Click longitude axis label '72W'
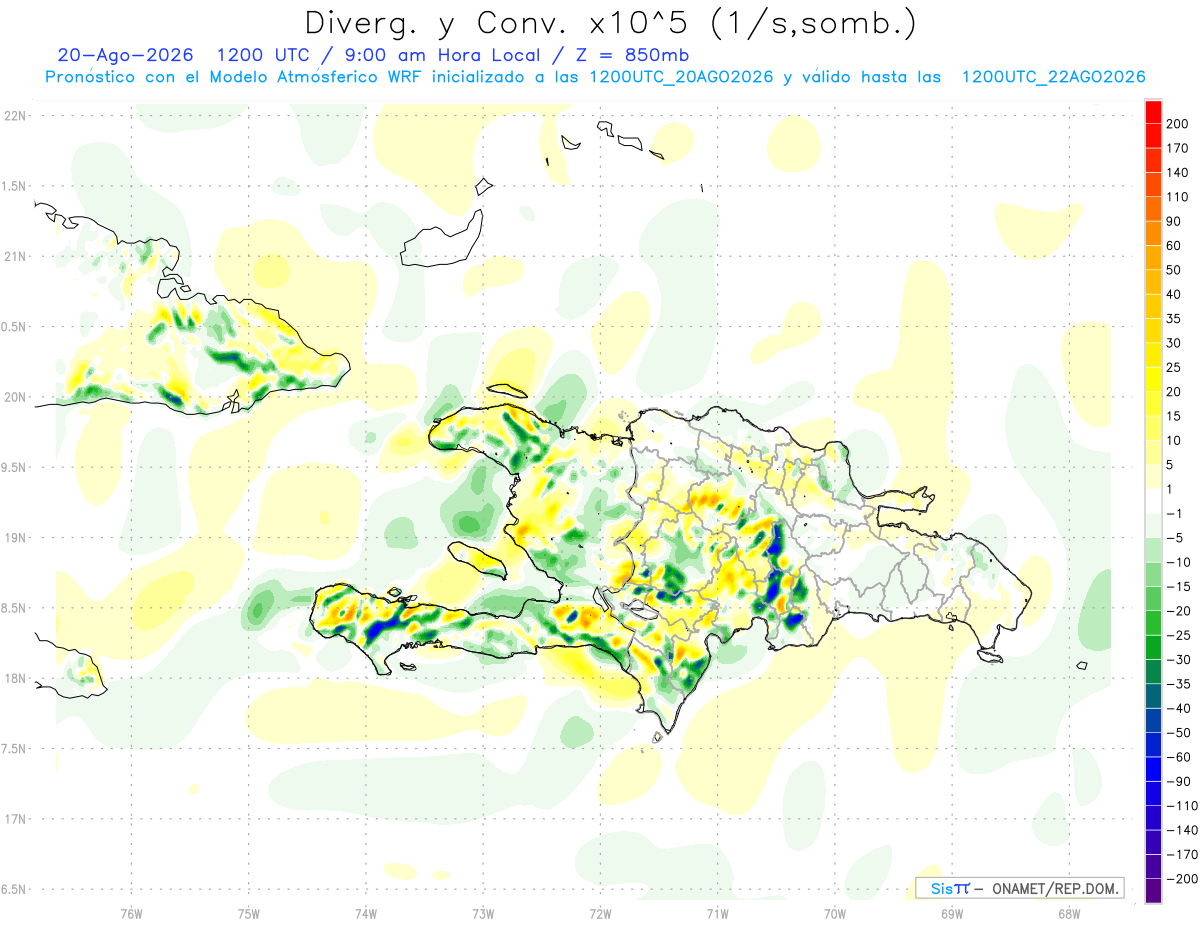 click(x=600, y=912)
